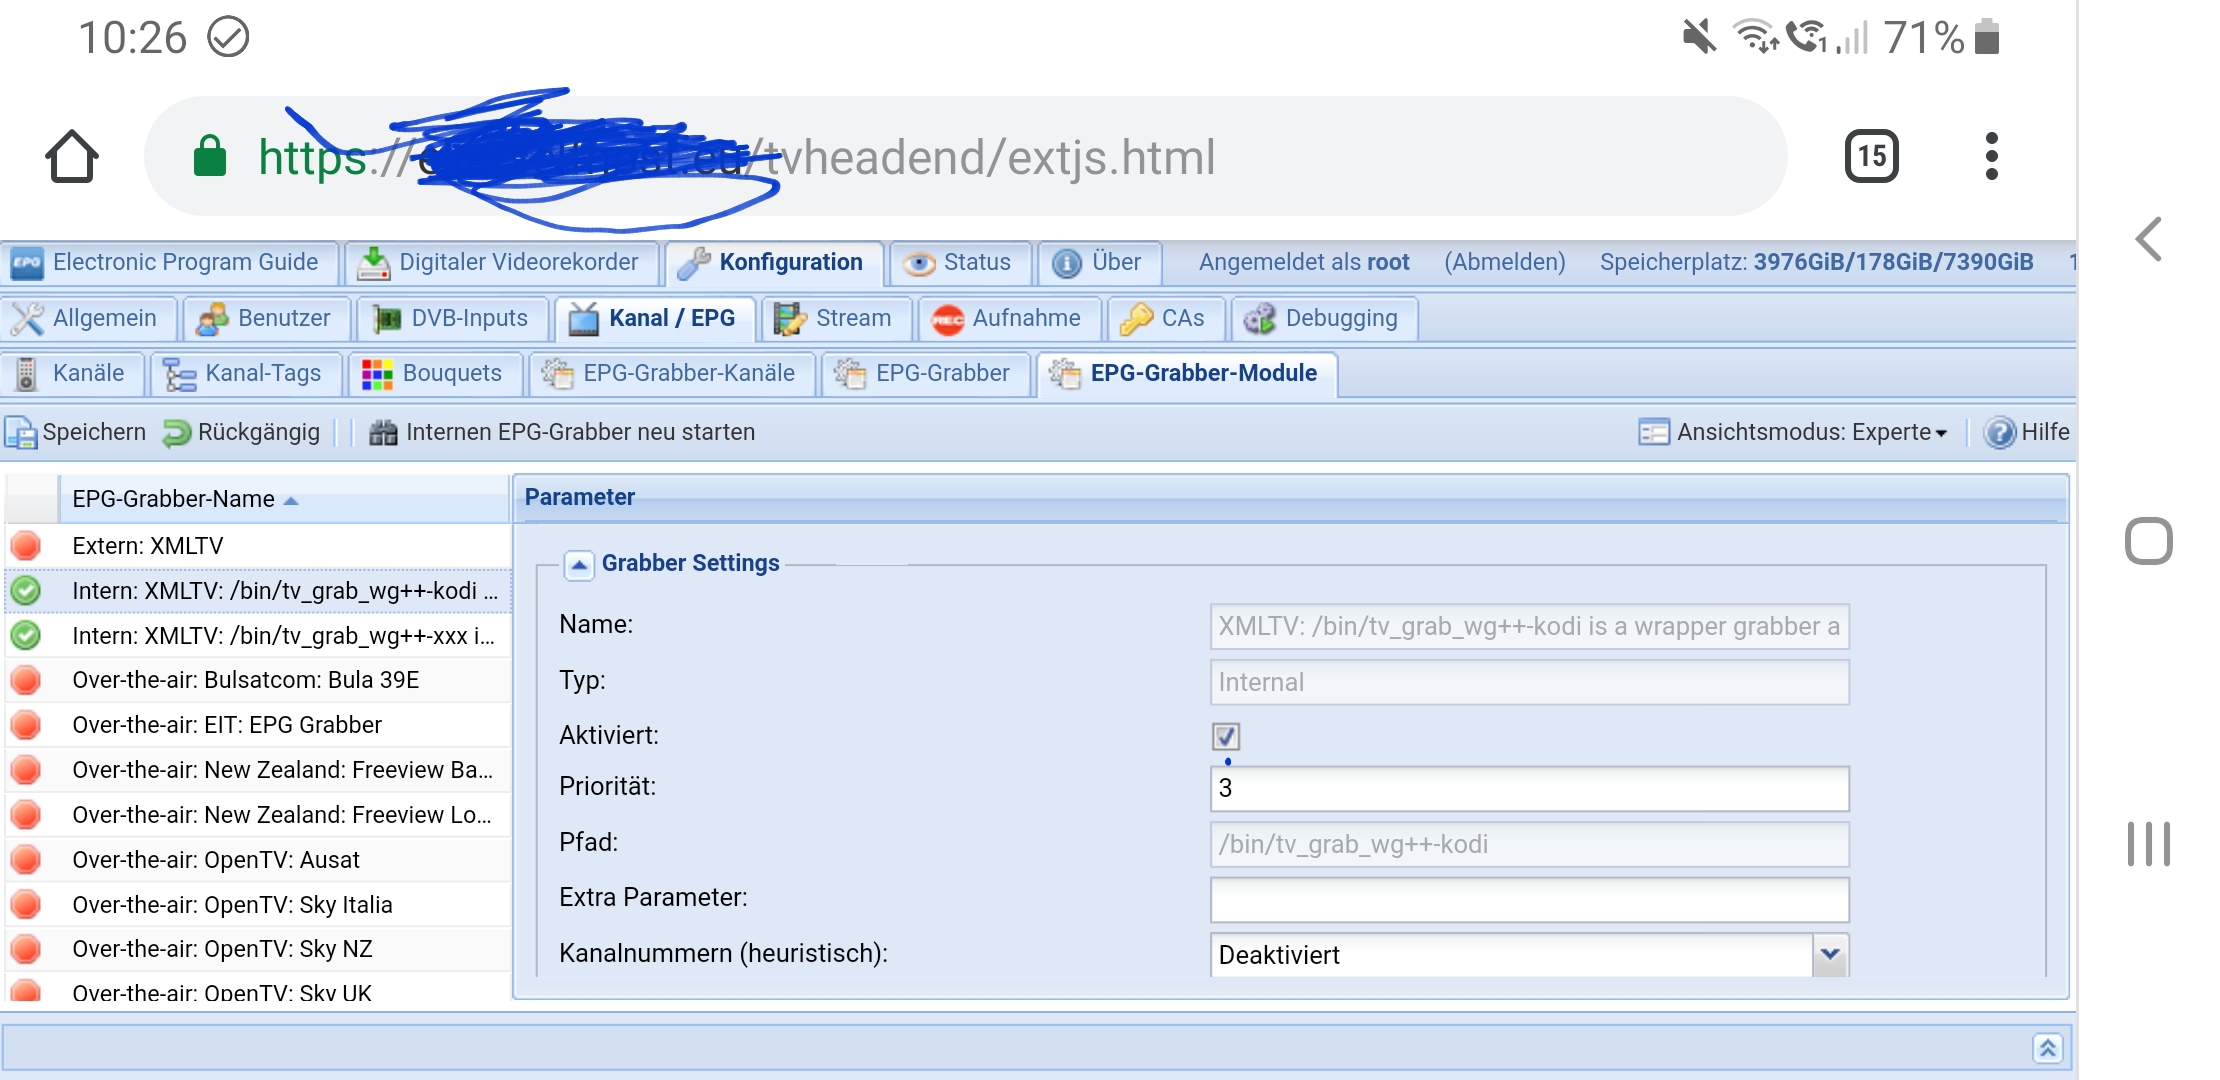The image size is (2220, 1080).
Task: Click the Speichern save button
Action: (x=76, y=432)
